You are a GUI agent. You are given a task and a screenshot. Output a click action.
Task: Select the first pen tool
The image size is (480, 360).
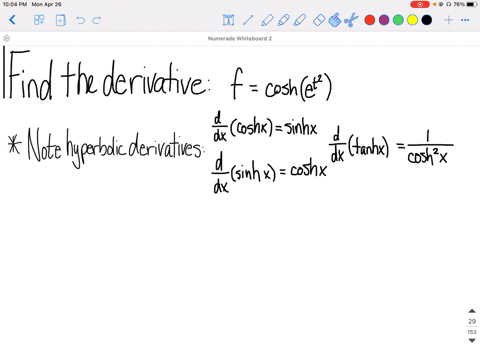pos(267,20)
